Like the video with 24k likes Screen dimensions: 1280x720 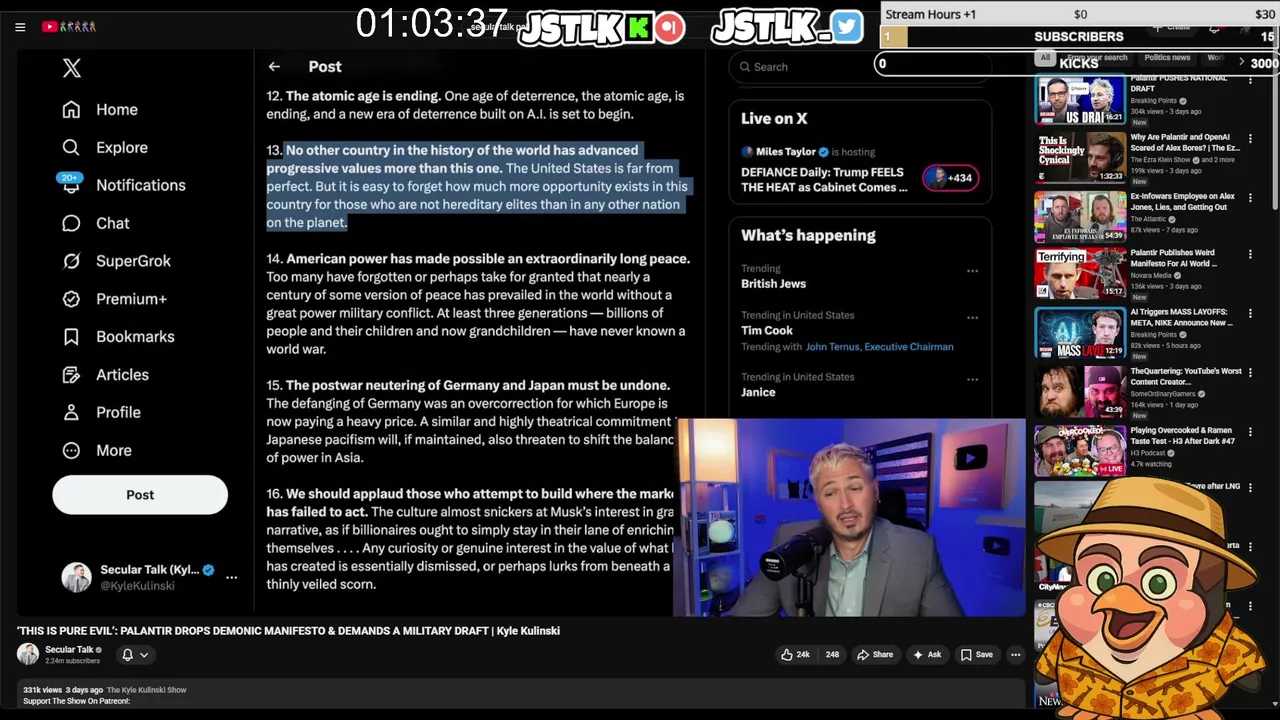click(795, 655)
